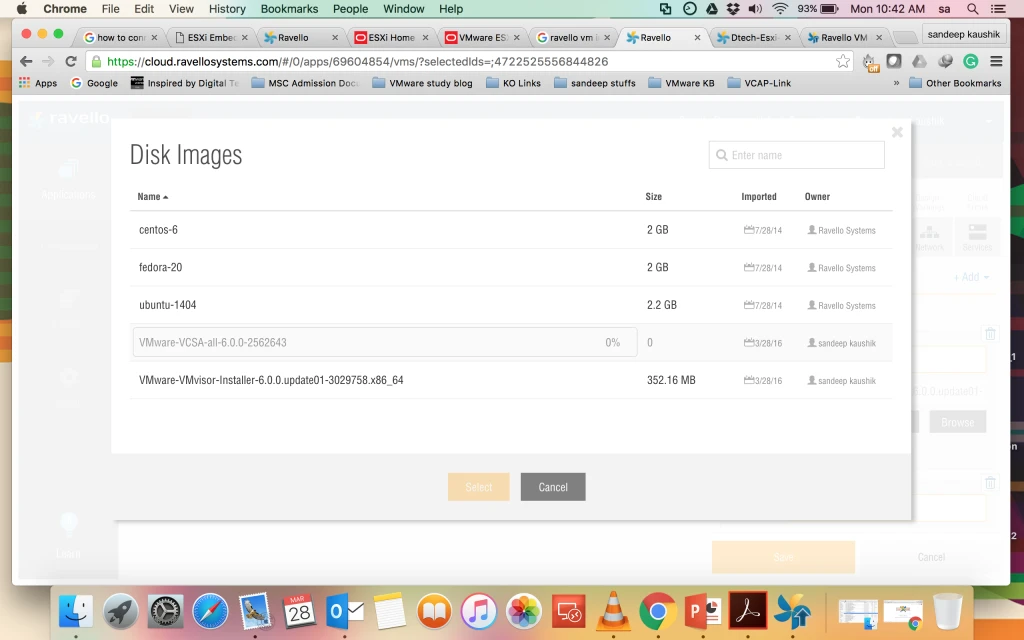Click the Size column header

654,197
